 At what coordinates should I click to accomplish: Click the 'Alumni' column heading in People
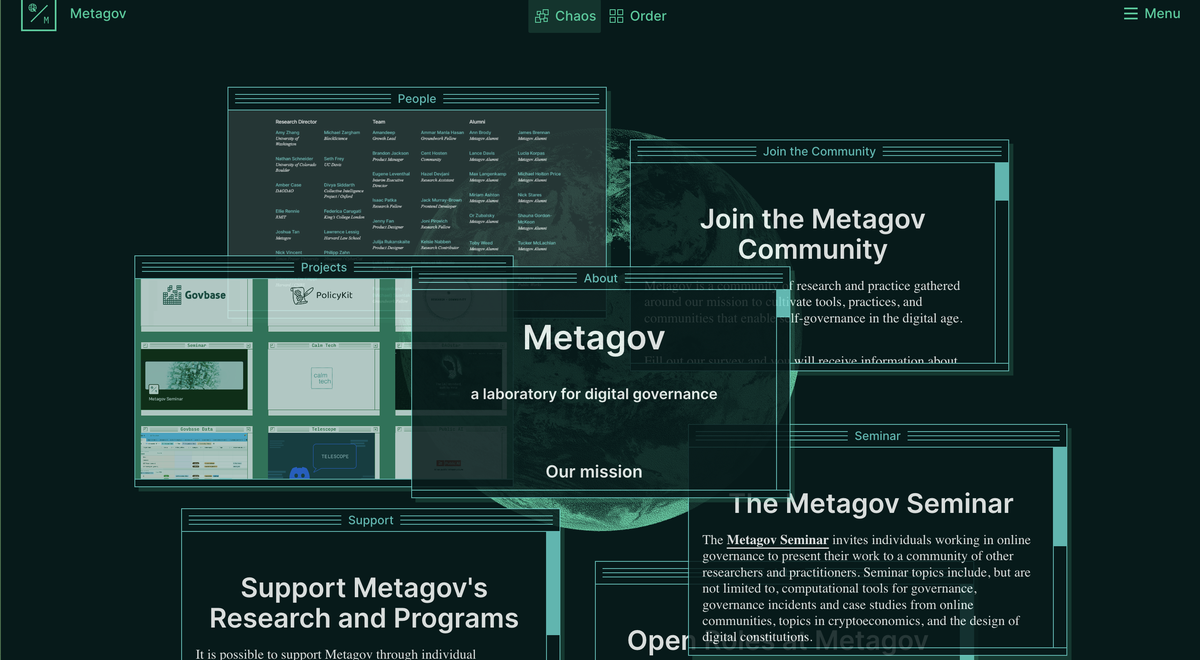coord(477,122)
